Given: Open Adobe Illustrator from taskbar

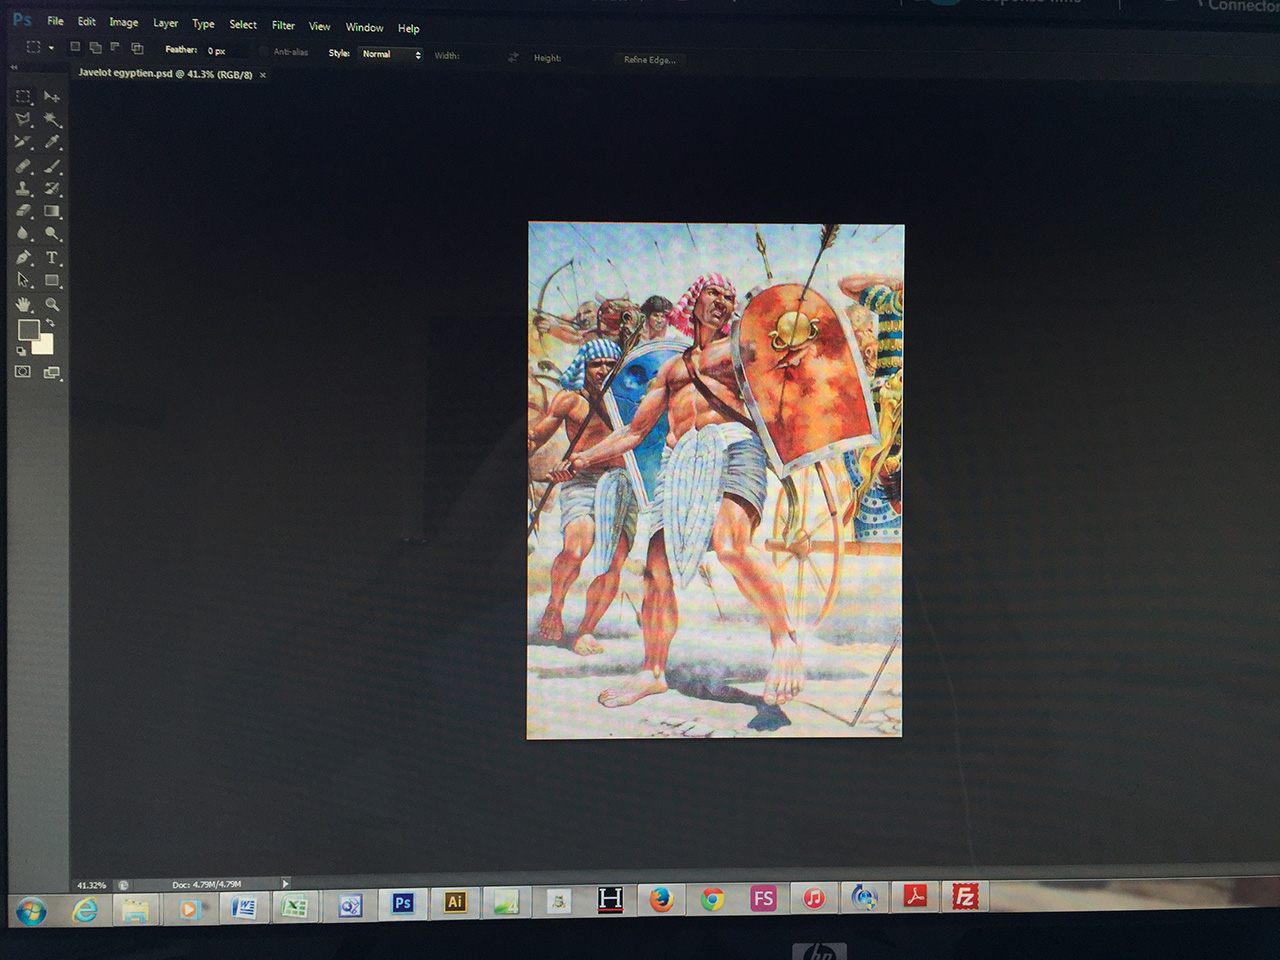Looking at the screenshot, I should click(x=455, y=901).
